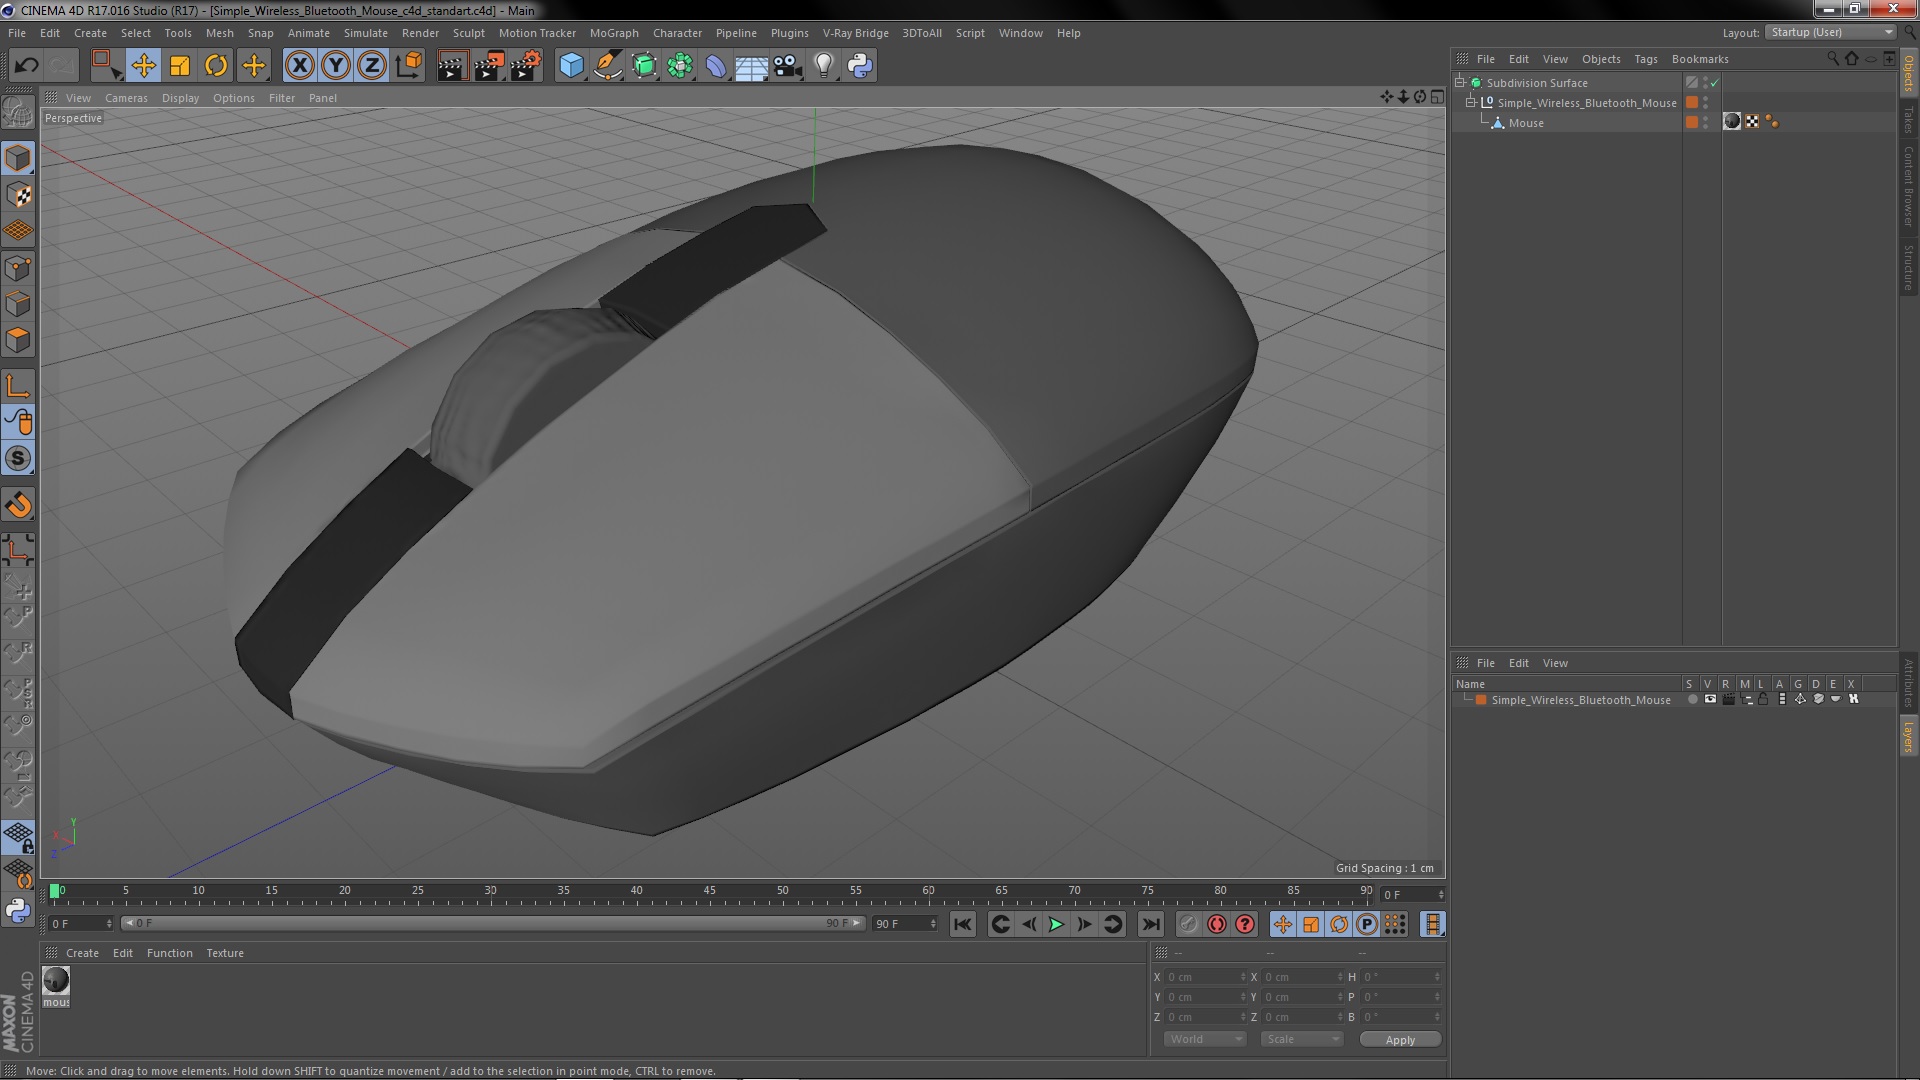This screenshot has width=1920, height=1080.
Task: Enable the Snap toggle in sidebar
Action: coord(18,459)
